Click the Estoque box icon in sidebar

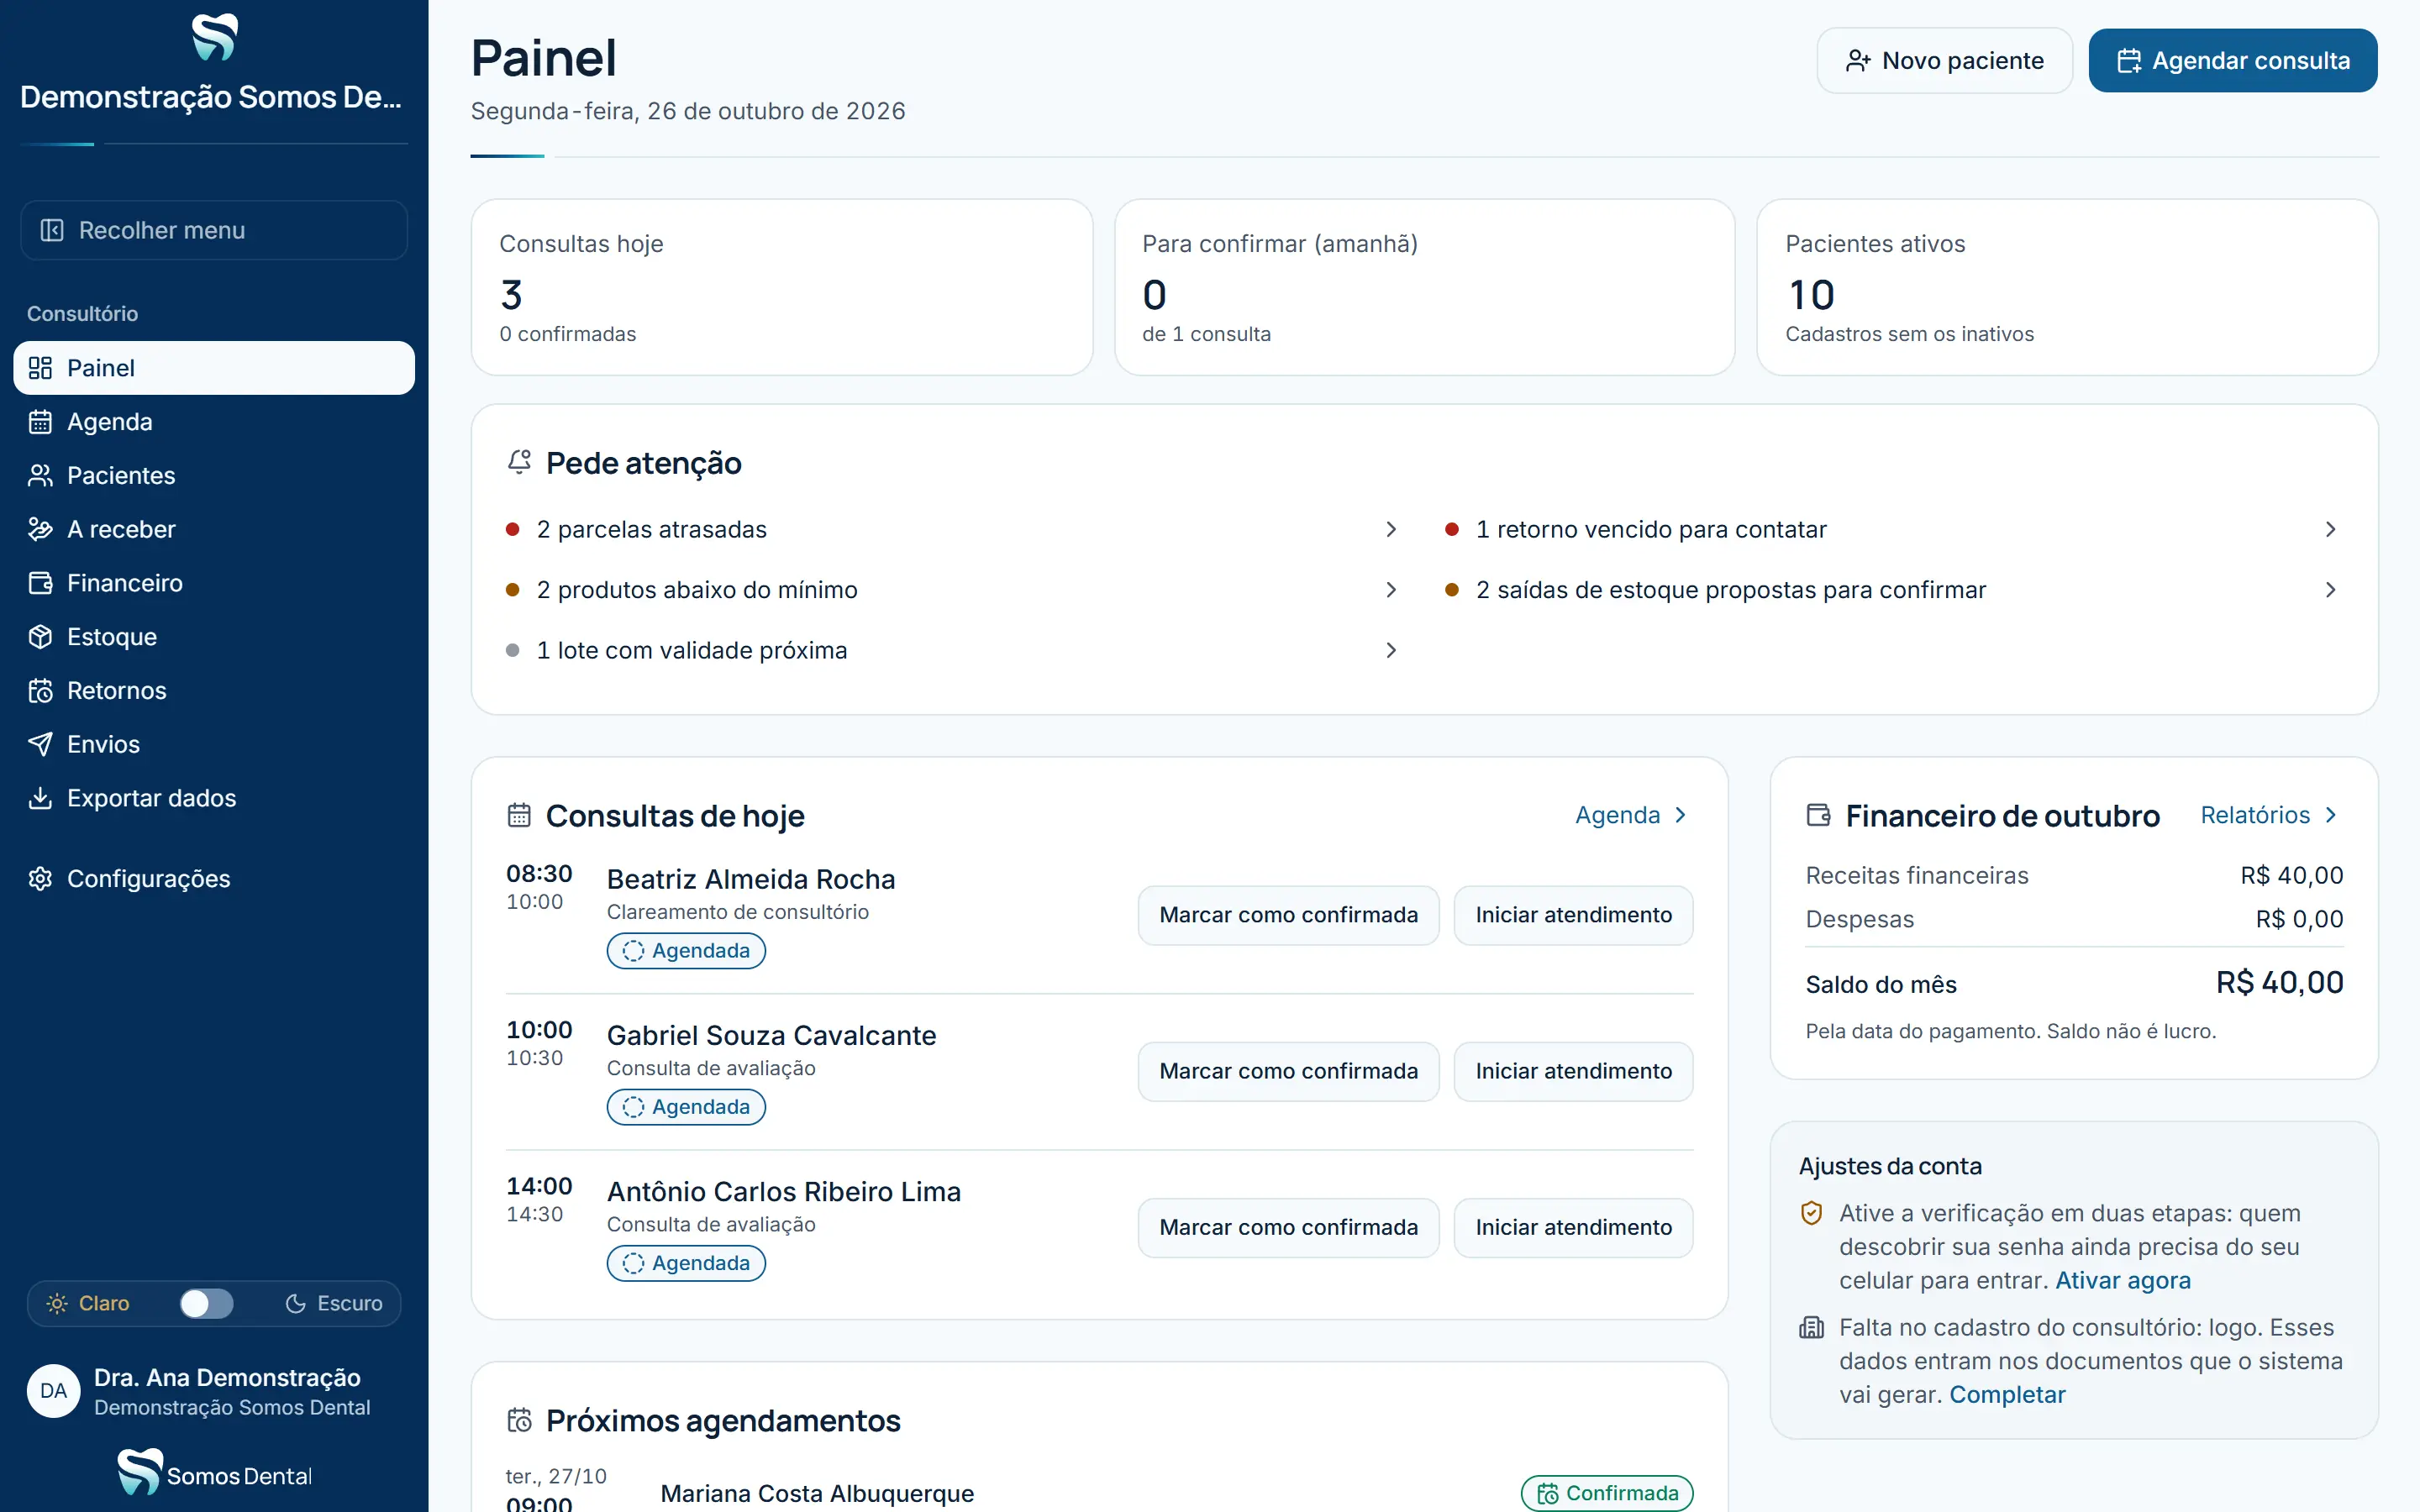coord(40,637)
